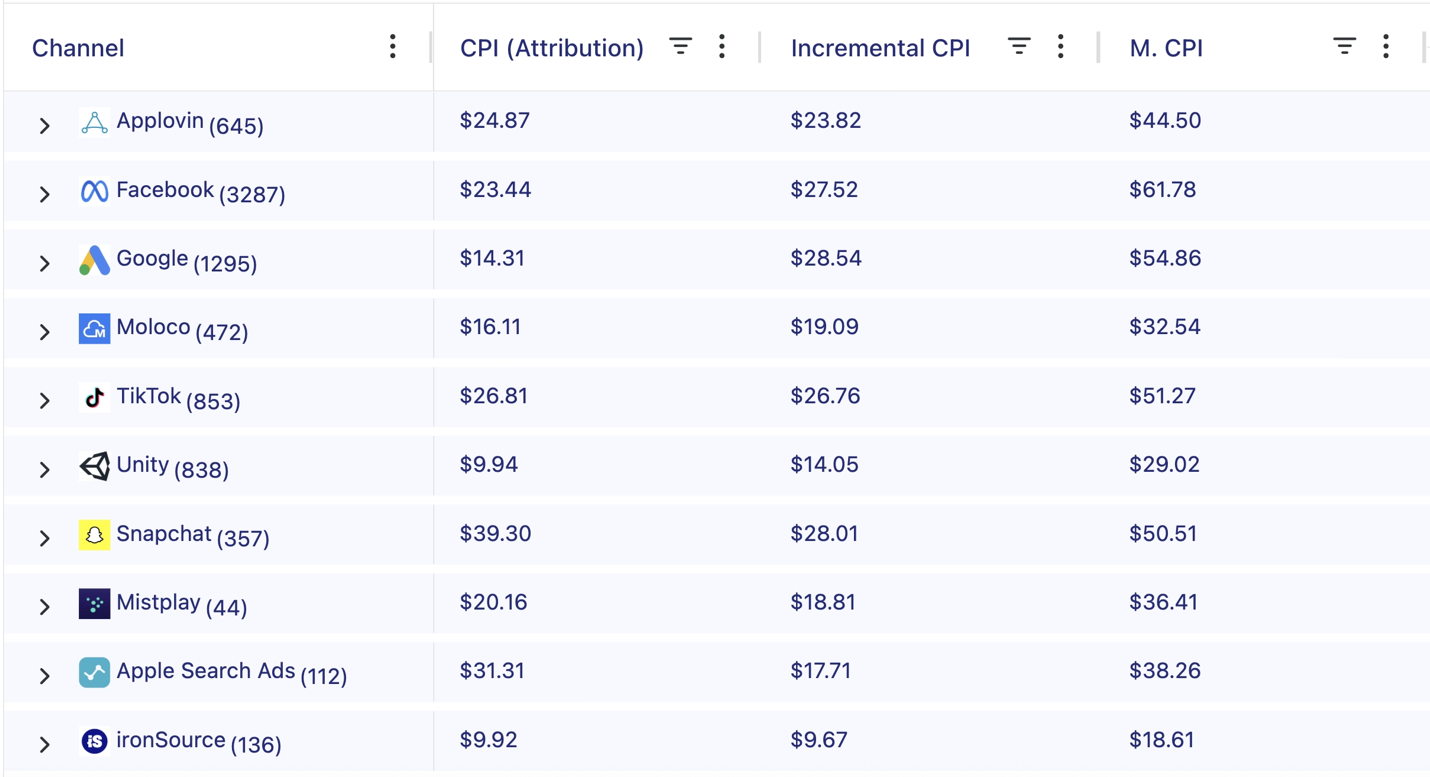Click the Google Ads logo icon
Viewport: 1430px width, 777px height.
tap(94, 260)
